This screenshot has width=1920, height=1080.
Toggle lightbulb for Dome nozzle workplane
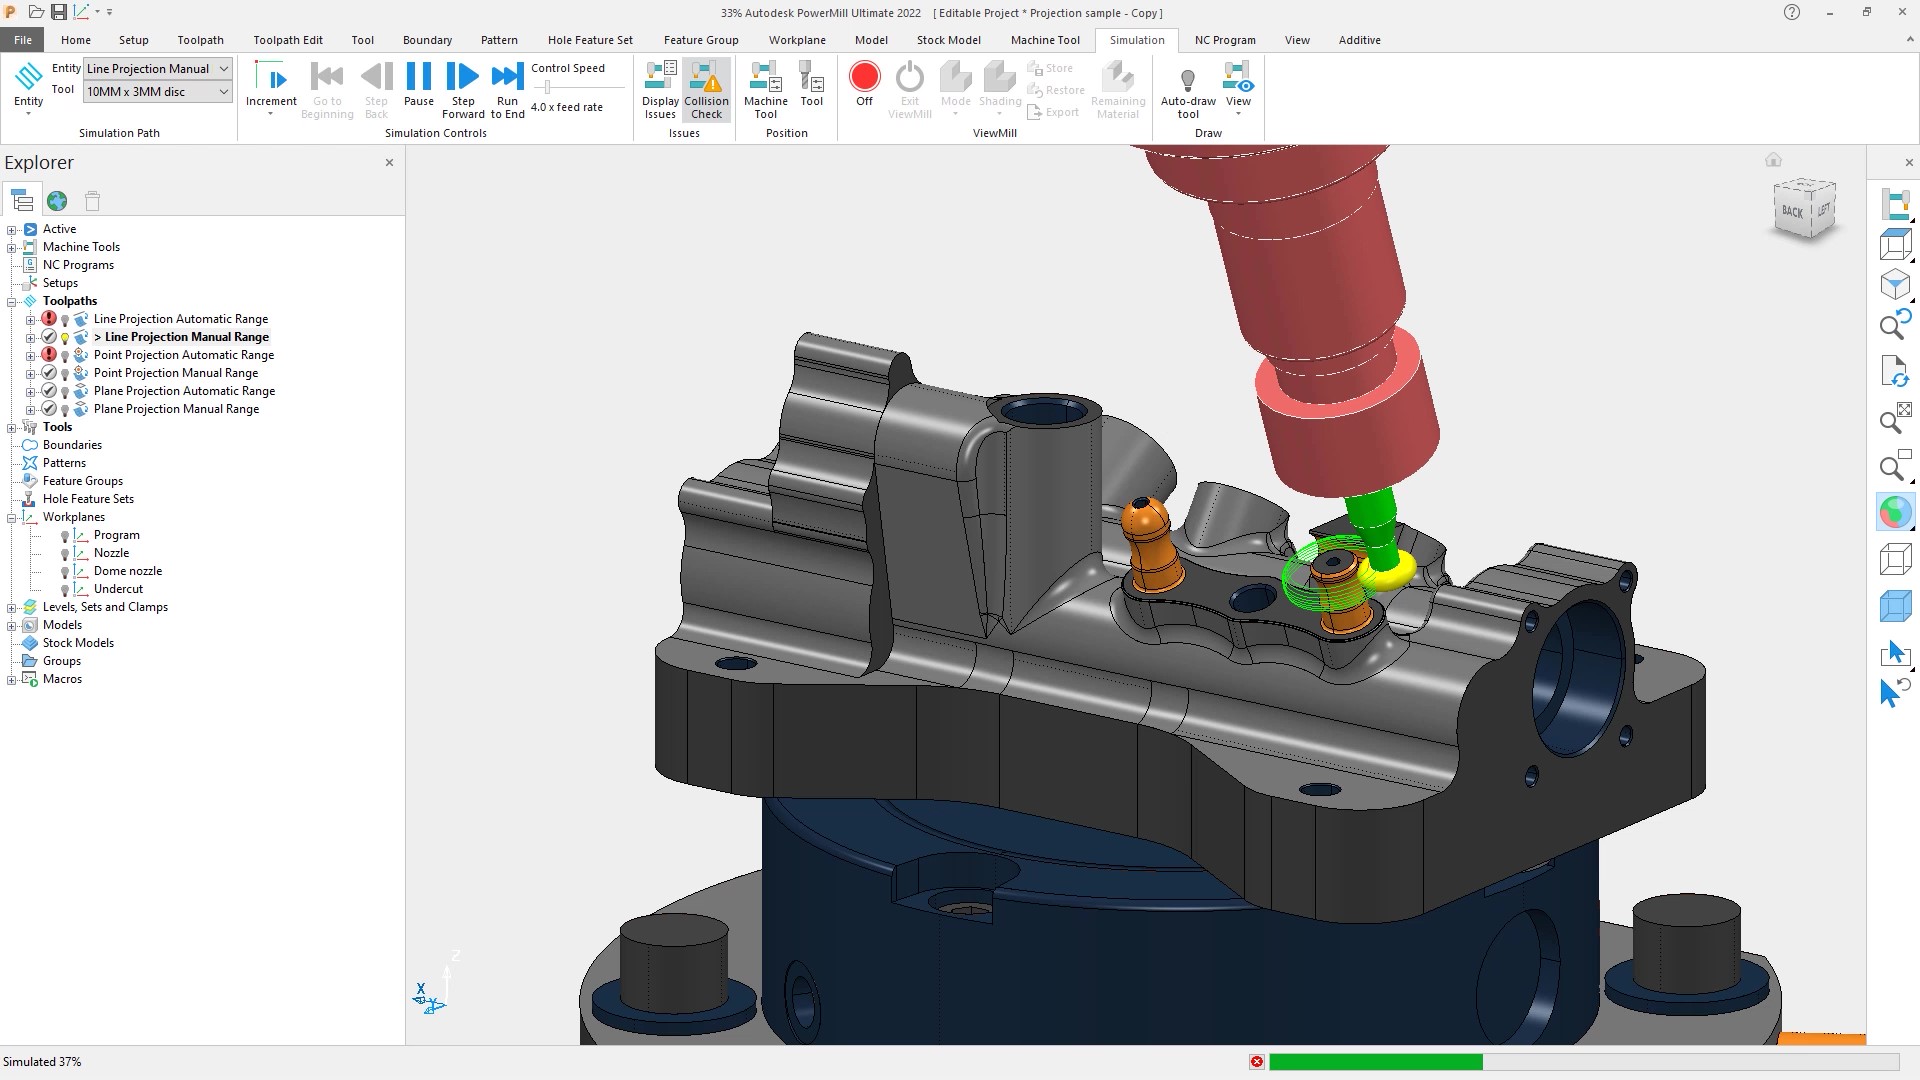(x=65, y=572)
